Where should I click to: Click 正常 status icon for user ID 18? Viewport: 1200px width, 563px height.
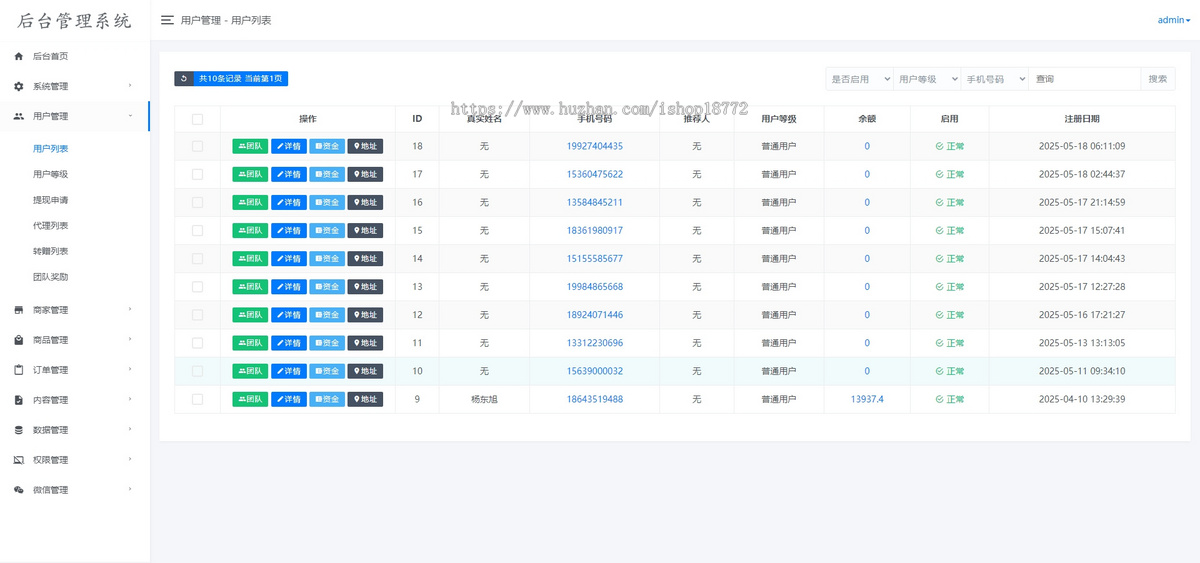click(x=939, y=146)
